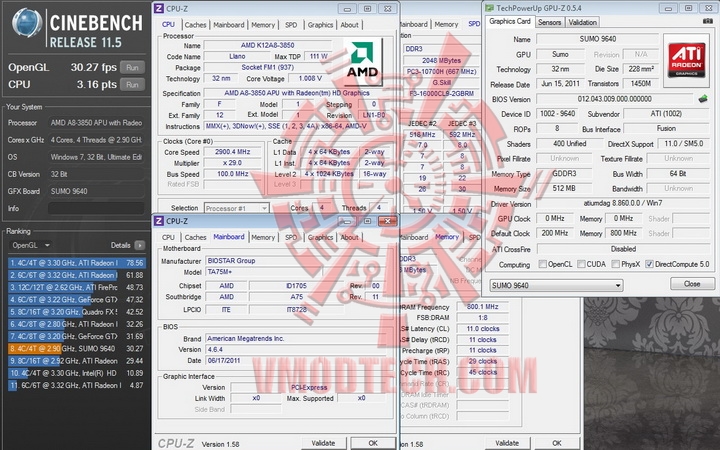720x450 pixels.
Task: Click the Core Speed value 2900.4 MHz
Action: coord(233,152)
